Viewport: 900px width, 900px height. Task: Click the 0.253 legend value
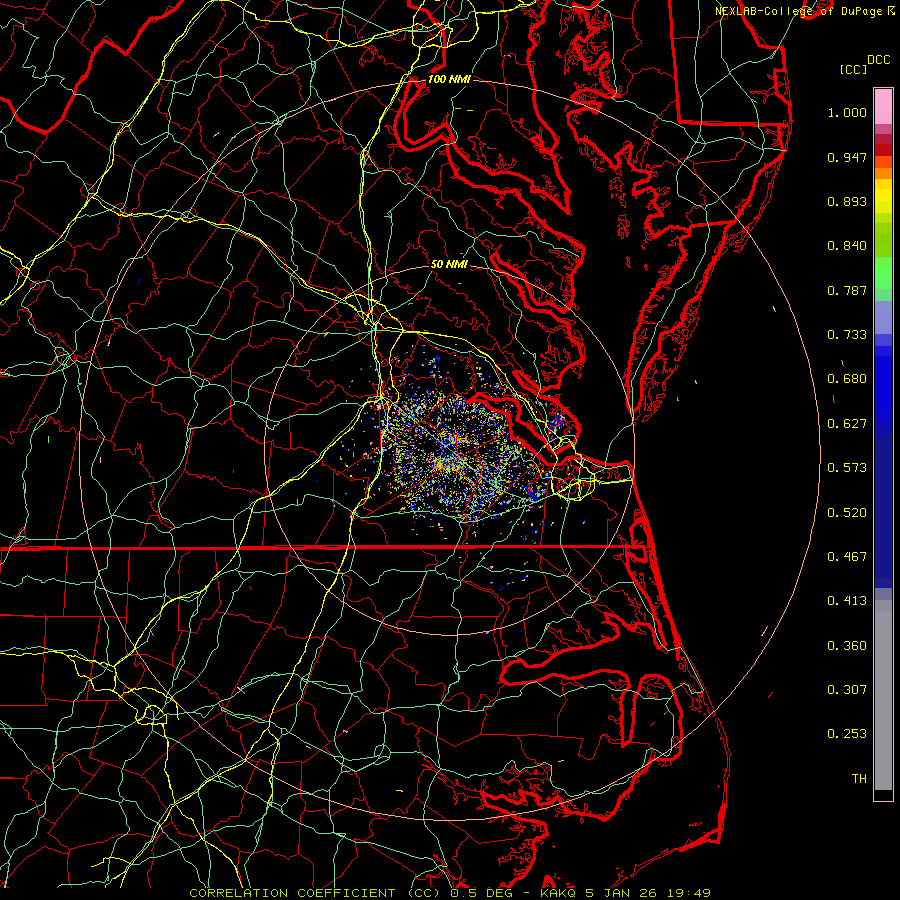click(847, 734)
